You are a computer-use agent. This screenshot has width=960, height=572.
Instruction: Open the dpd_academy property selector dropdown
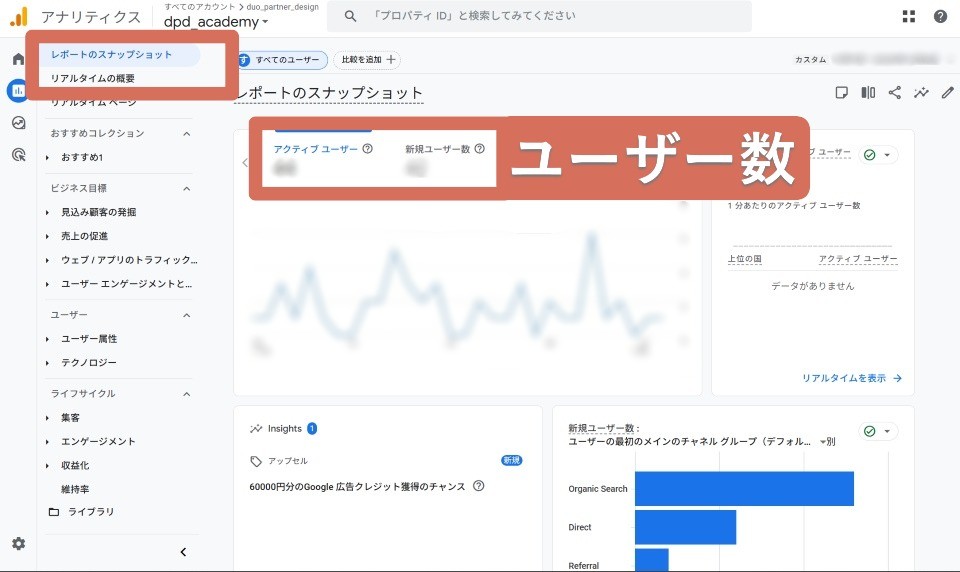point(216,22)
